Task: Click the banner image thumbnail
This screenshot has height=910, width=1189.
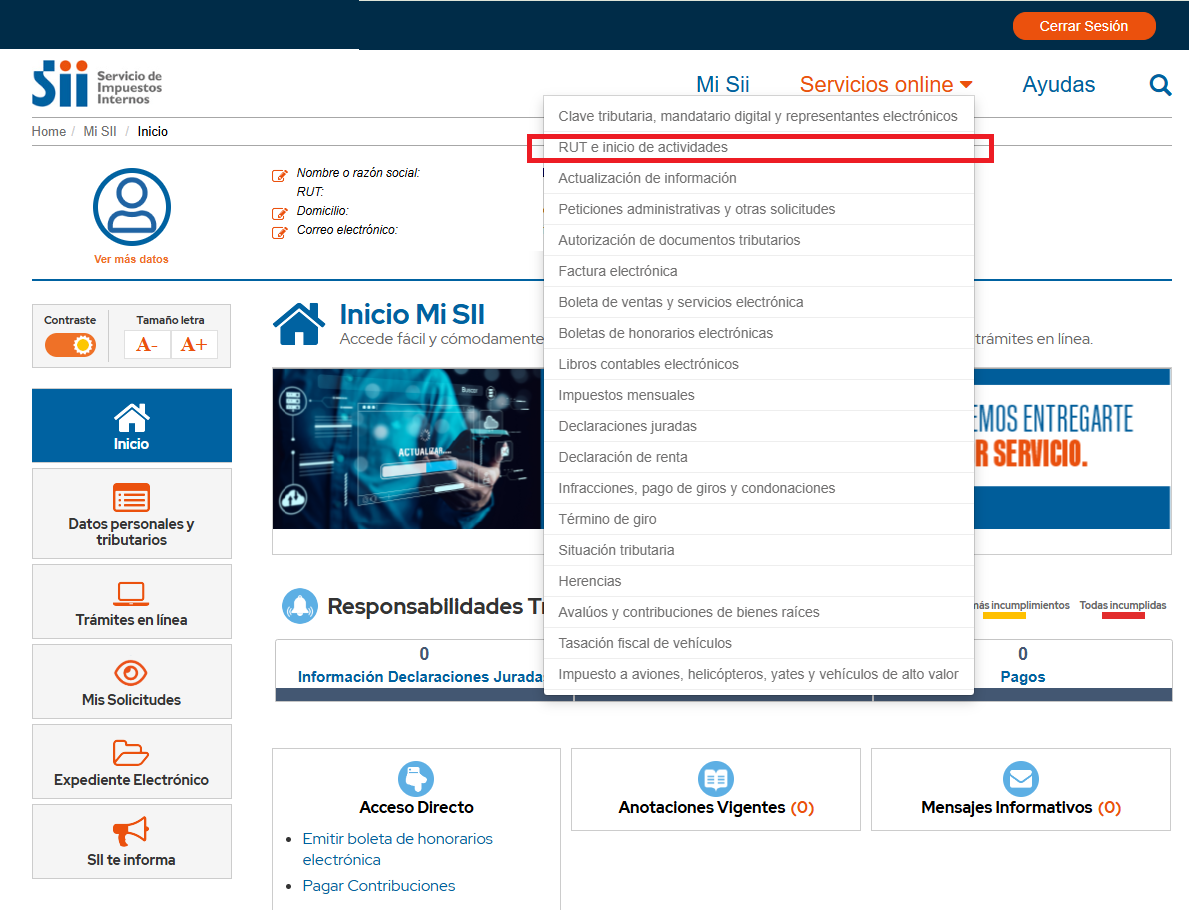Action: (x=407, y=448)
